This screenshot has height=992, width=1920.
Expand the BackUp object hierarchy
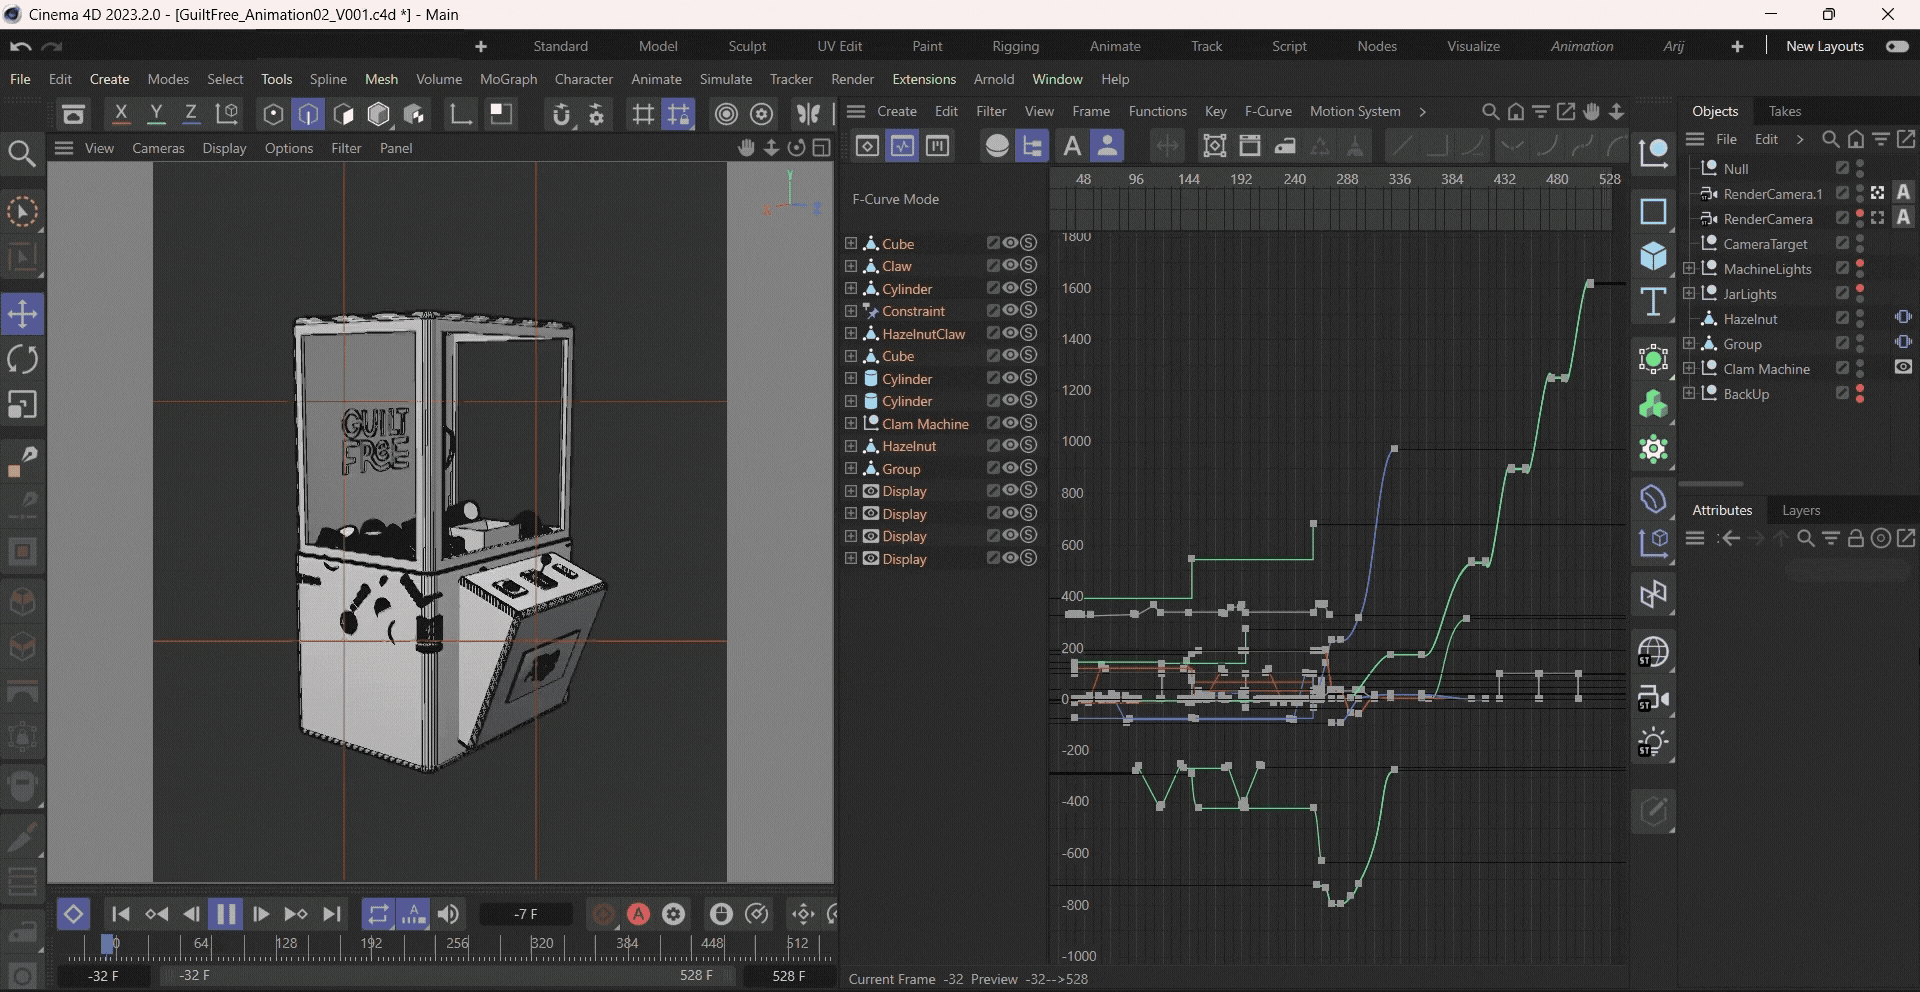pyautogui.click(x=1689, y=394)
